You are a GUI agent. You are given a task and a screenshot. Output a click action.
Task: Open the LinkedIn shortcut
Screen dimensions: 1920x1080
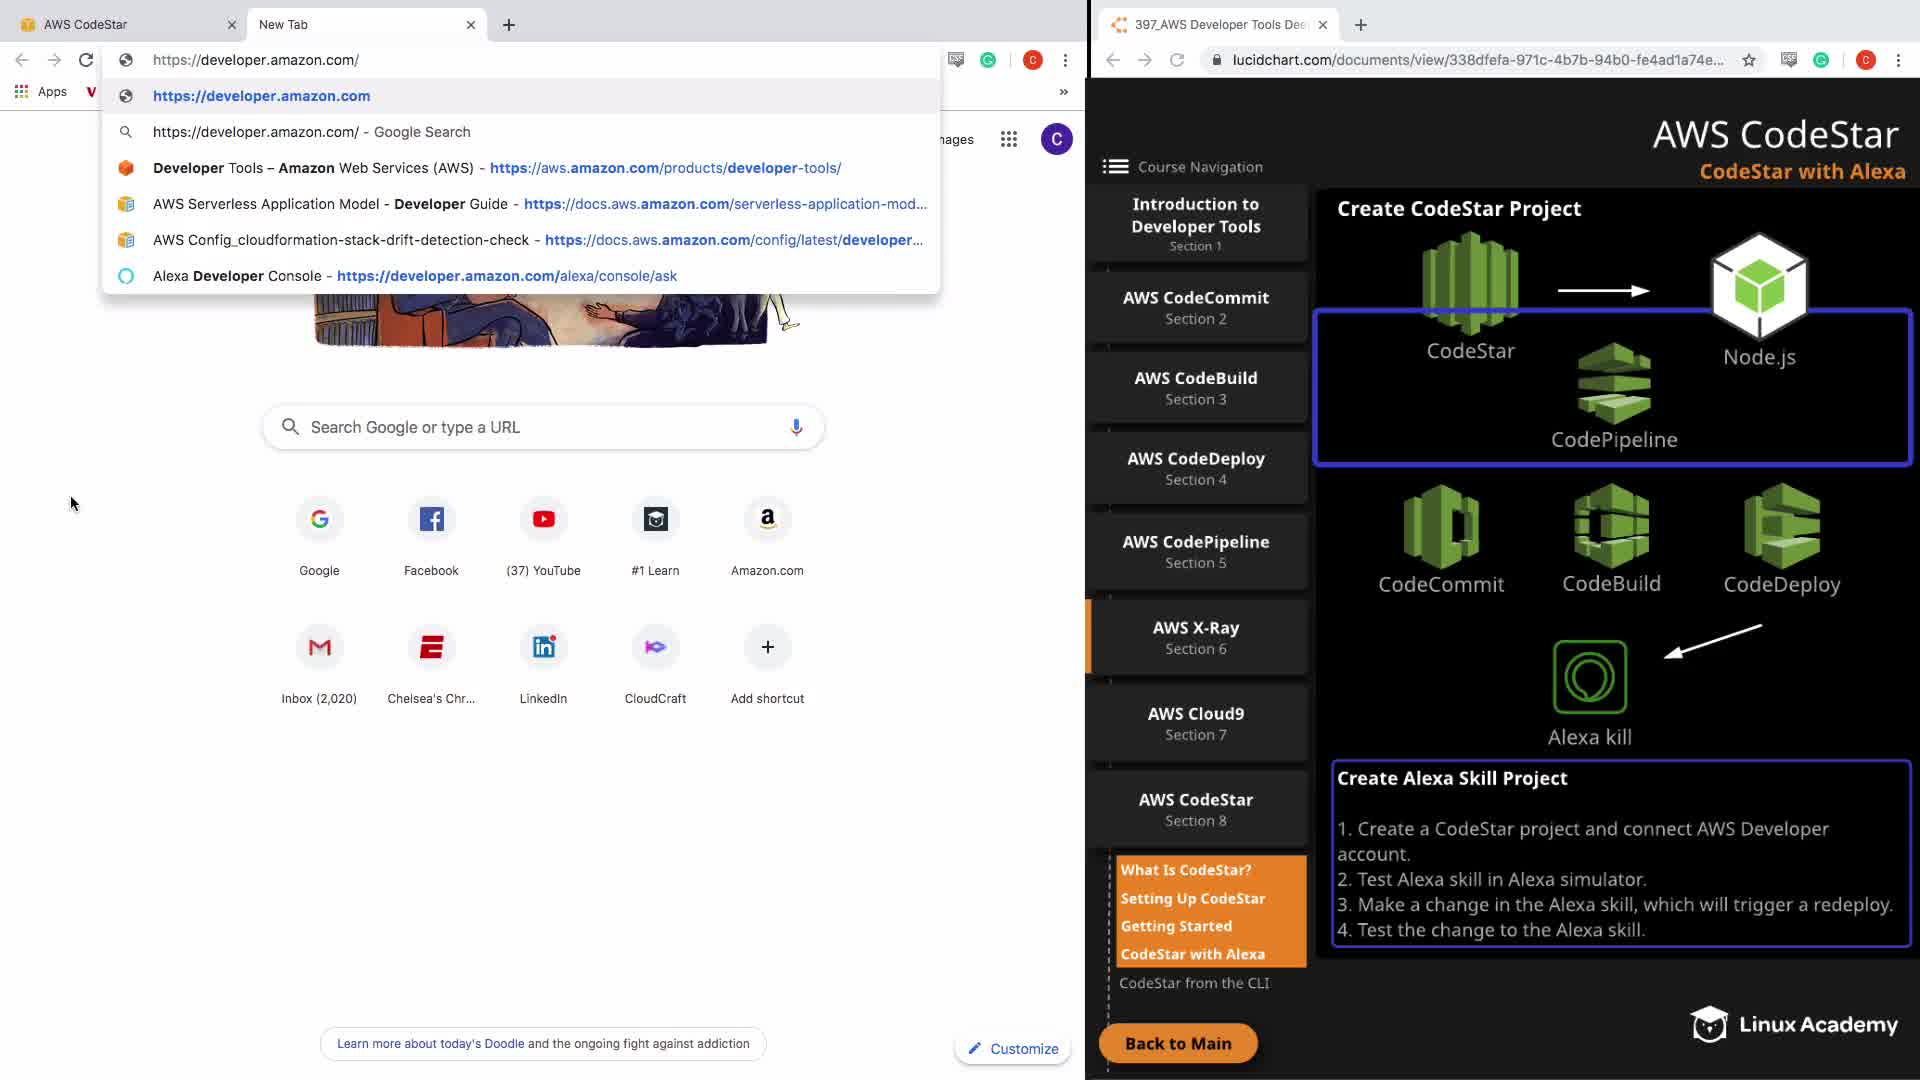[x=543, y=647]
